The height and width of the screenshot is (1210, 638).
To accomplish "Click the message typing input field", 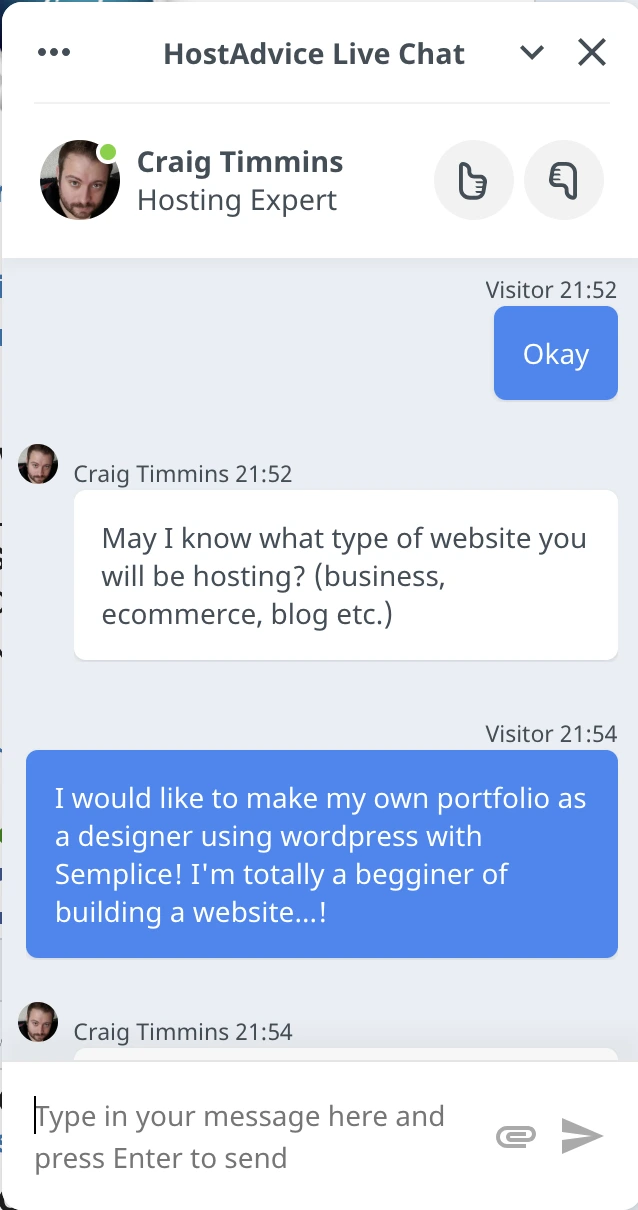I will 240,1135.
